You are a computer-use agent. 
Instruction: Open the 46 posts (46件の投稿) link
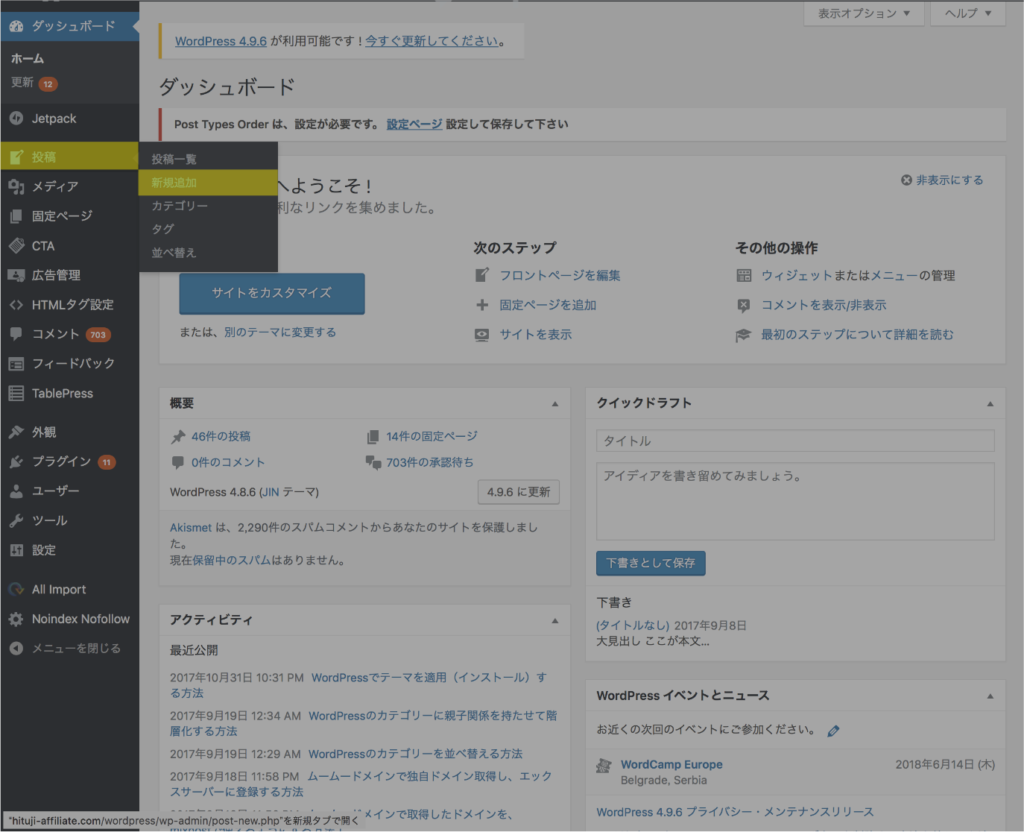(221, 436)
